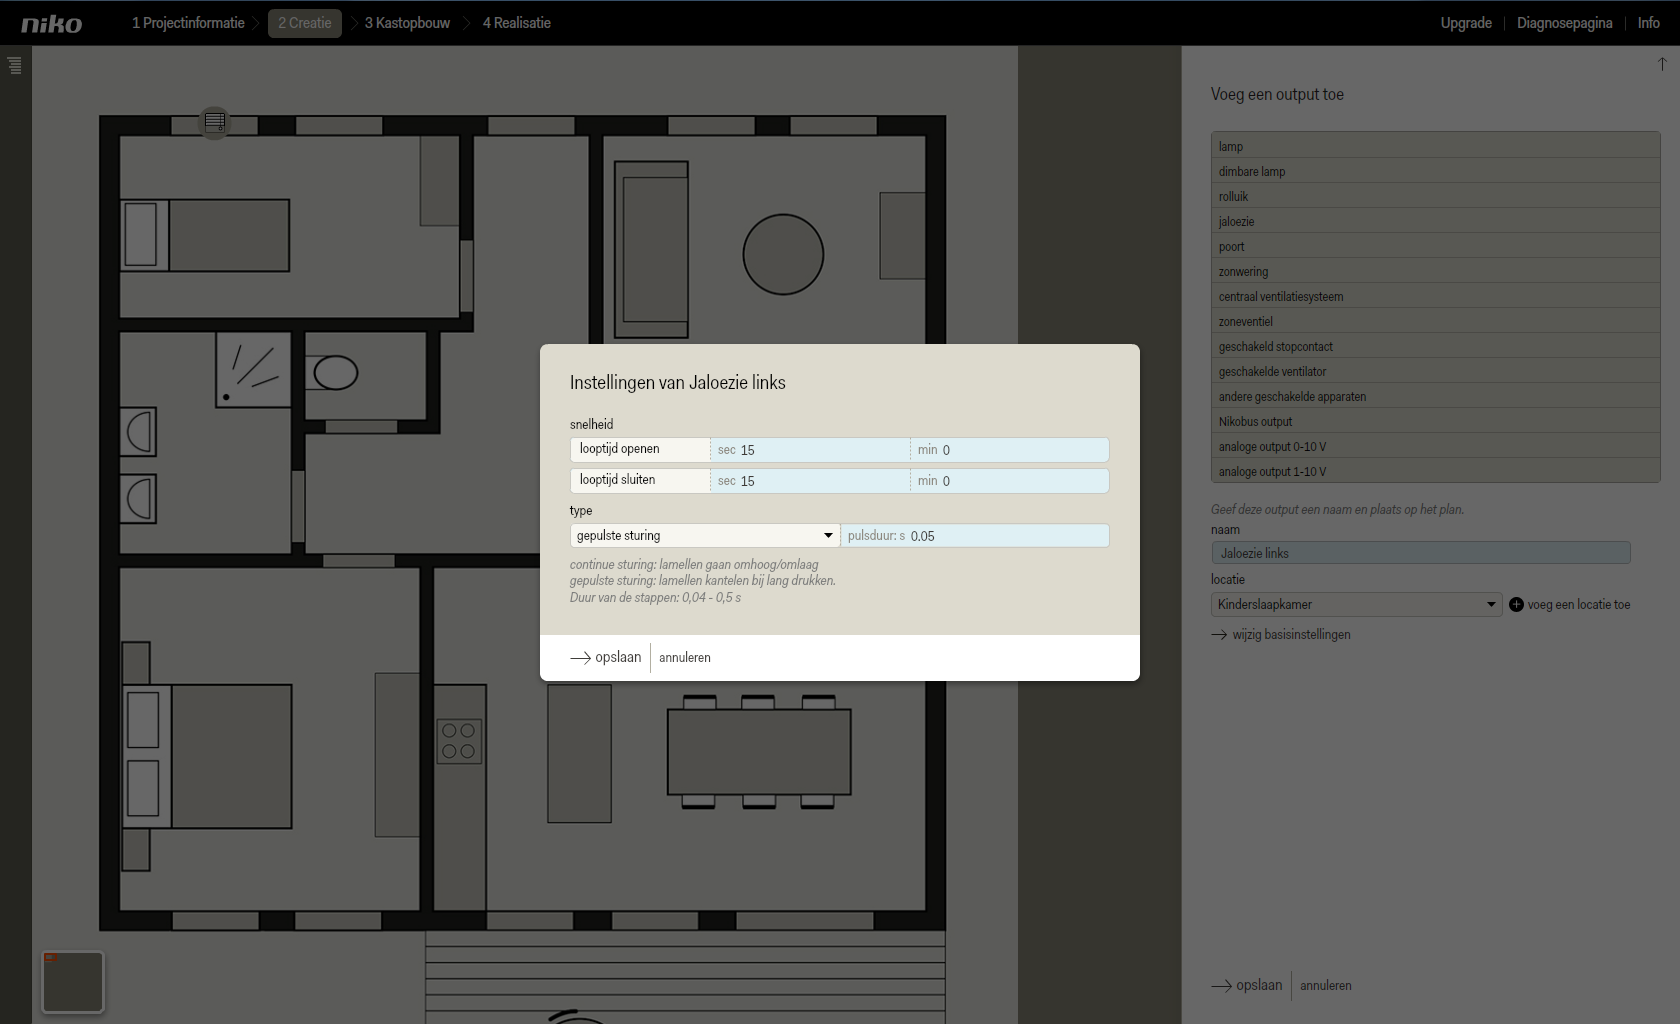Click the floor plan thumbnail
Image resolution: width=1680 pixels, height=1024 pixels.
coord(73,982)
